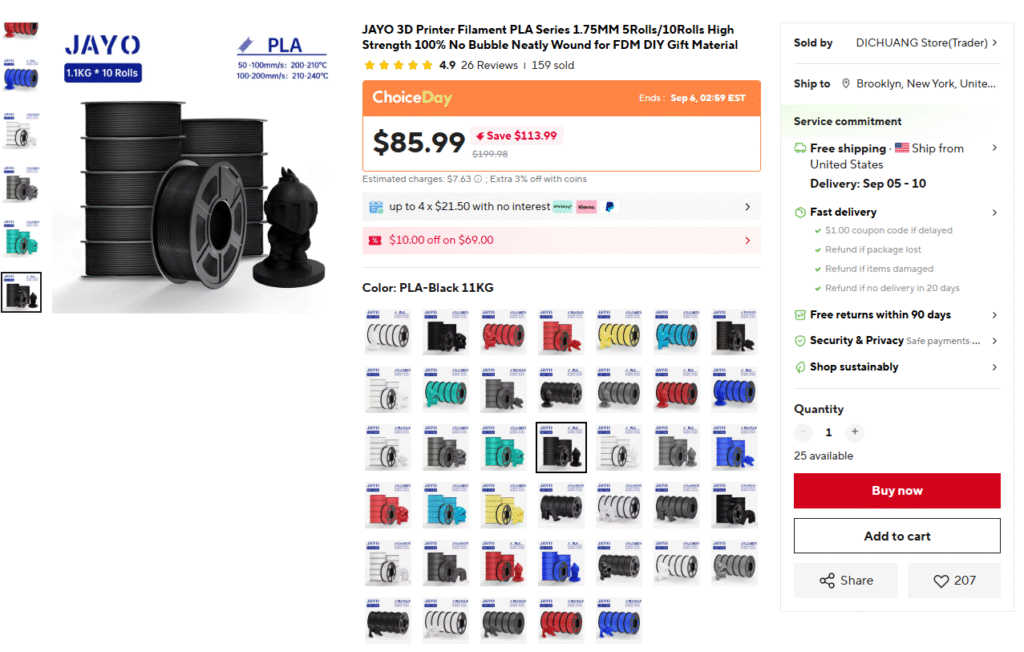Open the DICHUANG Store(Trader) seller link

(x=927, y=42)
